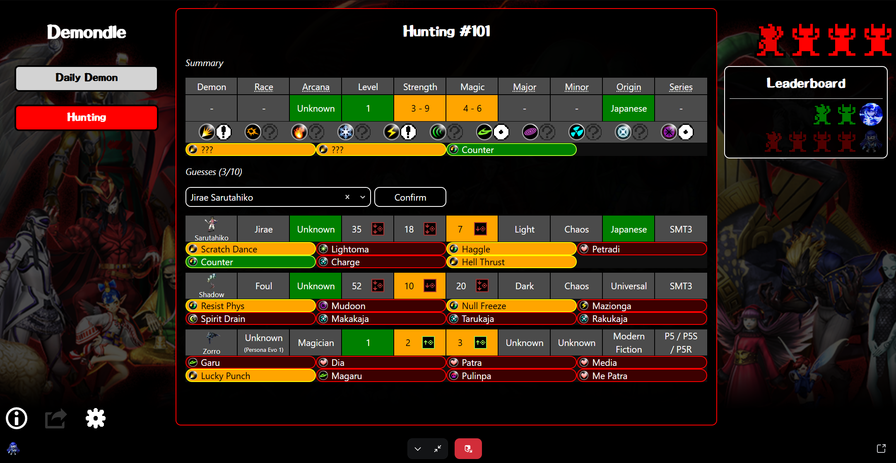Expand the chevron-down in the bottom bar
The image size is (896, 463).
pos(418,449)
